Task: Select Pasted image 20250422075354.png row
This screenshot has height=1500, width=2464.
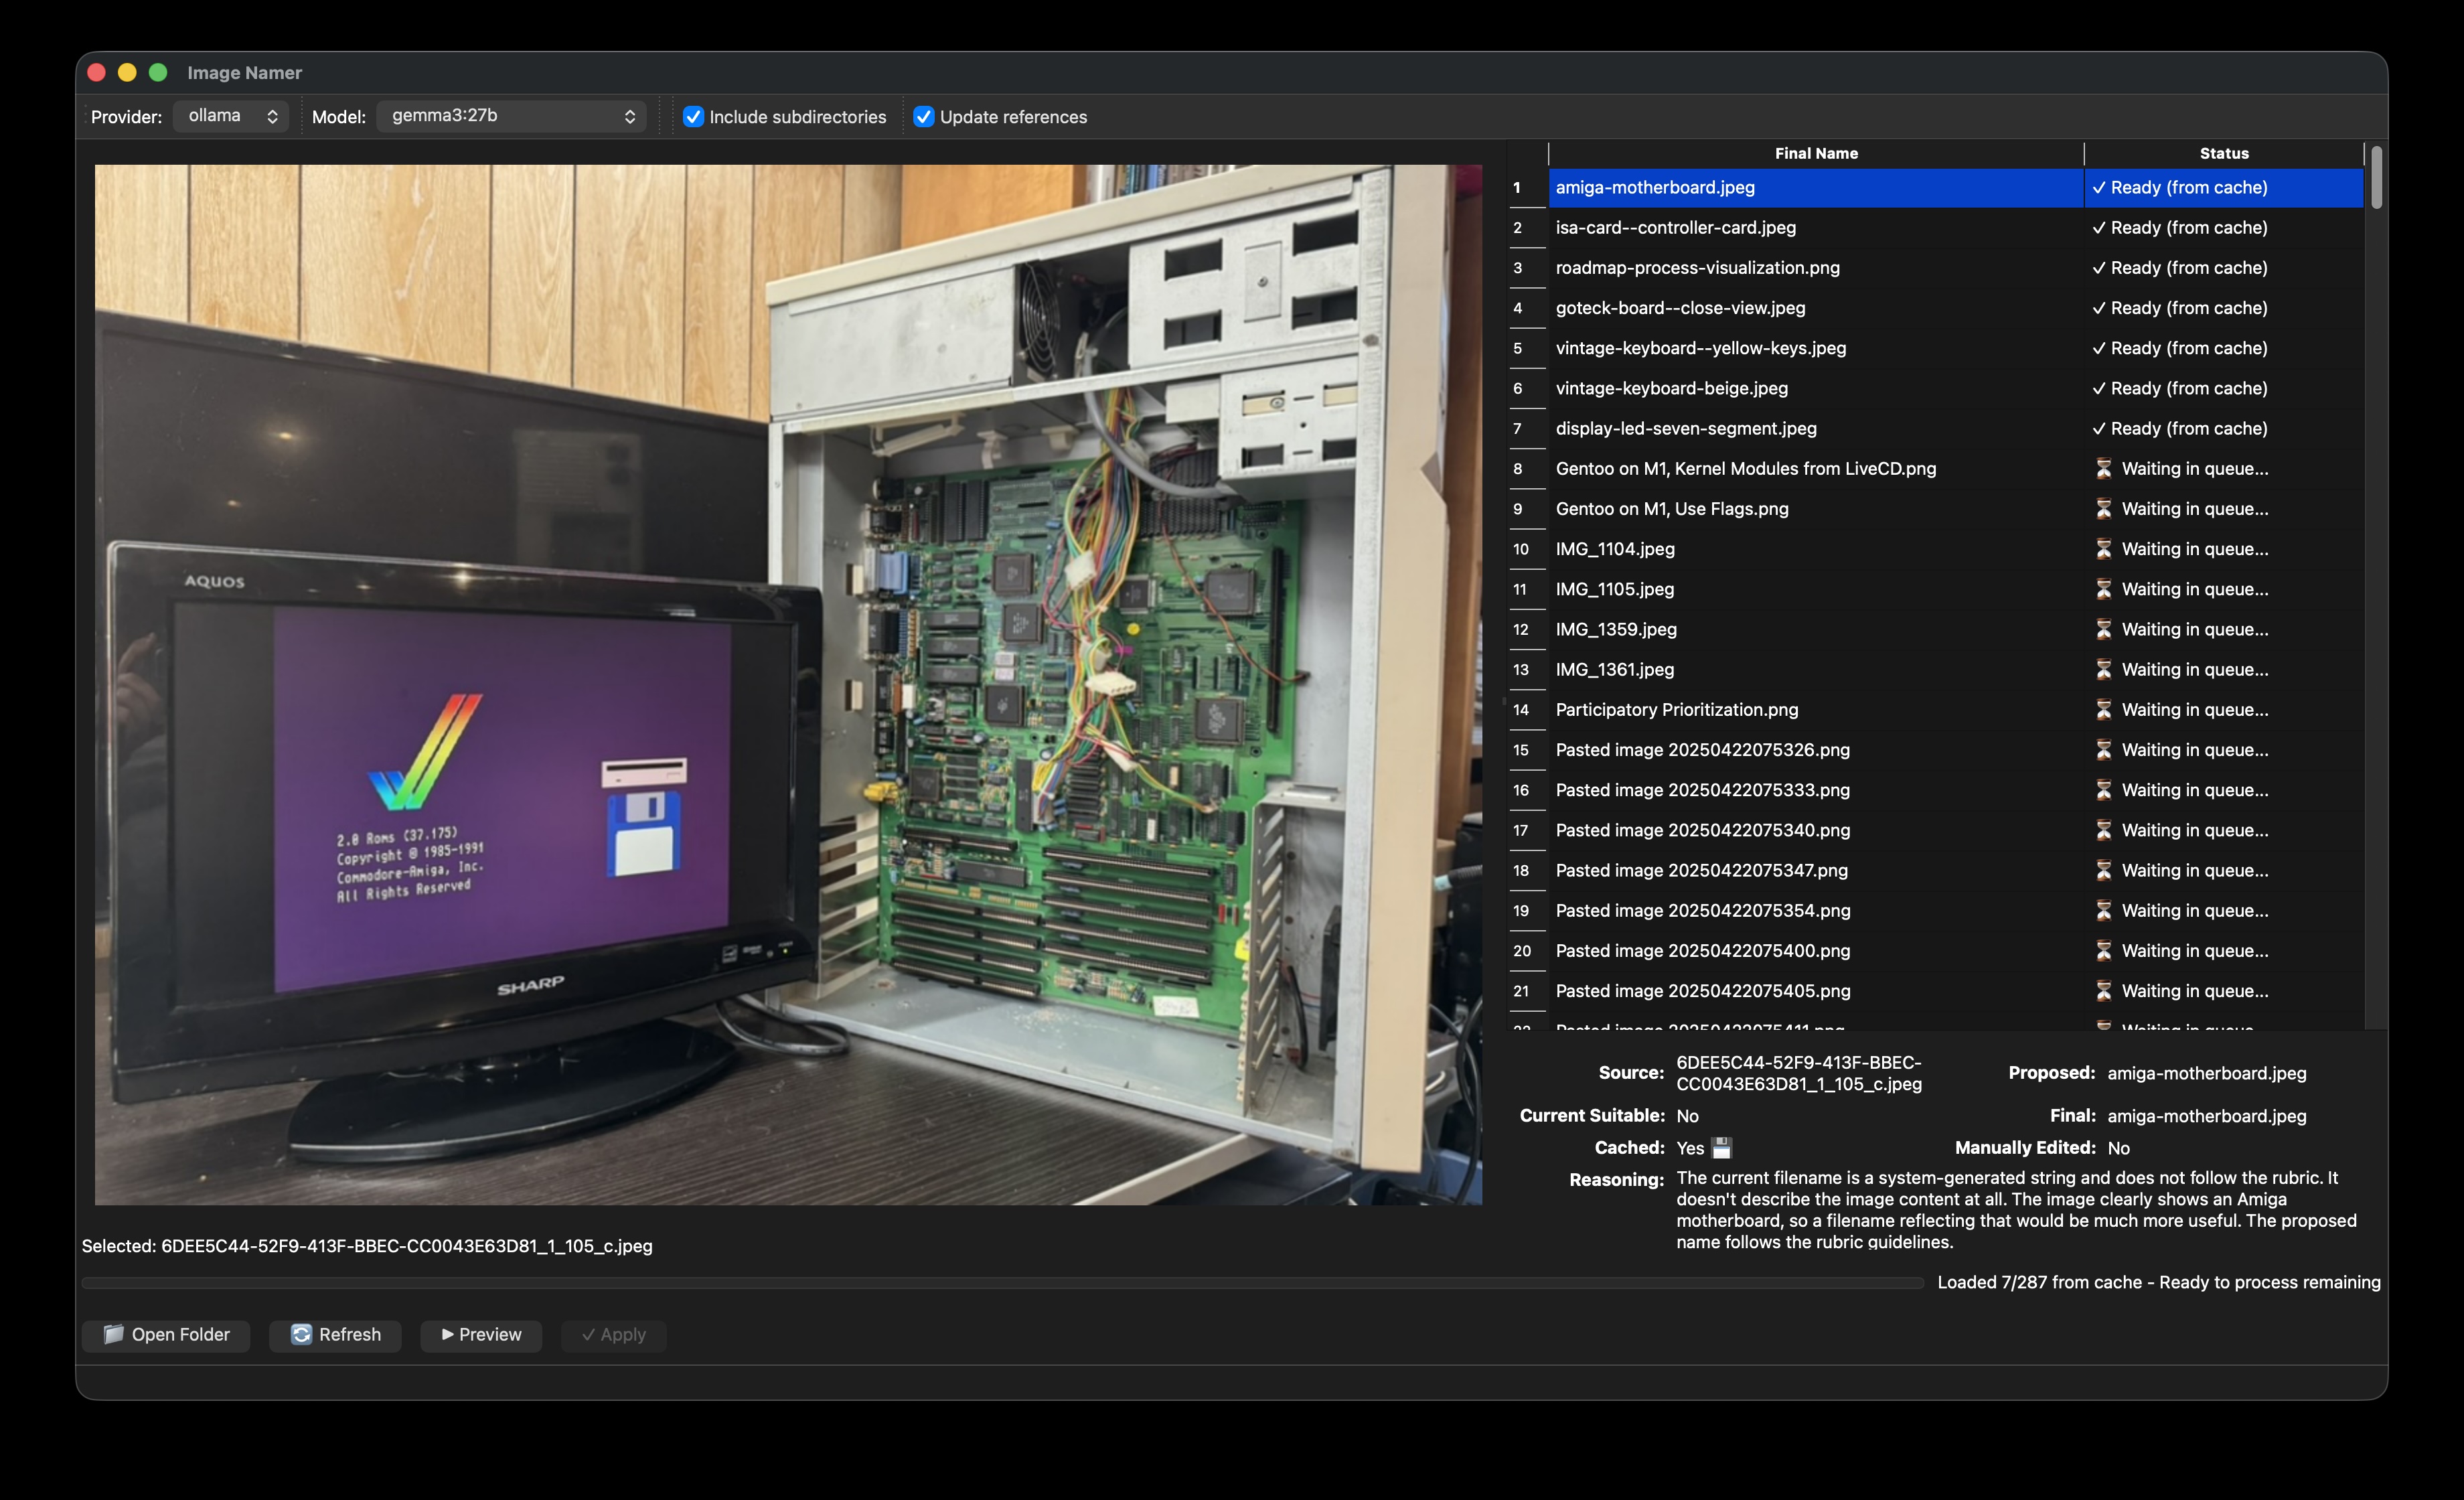Action: [1936, 911]
